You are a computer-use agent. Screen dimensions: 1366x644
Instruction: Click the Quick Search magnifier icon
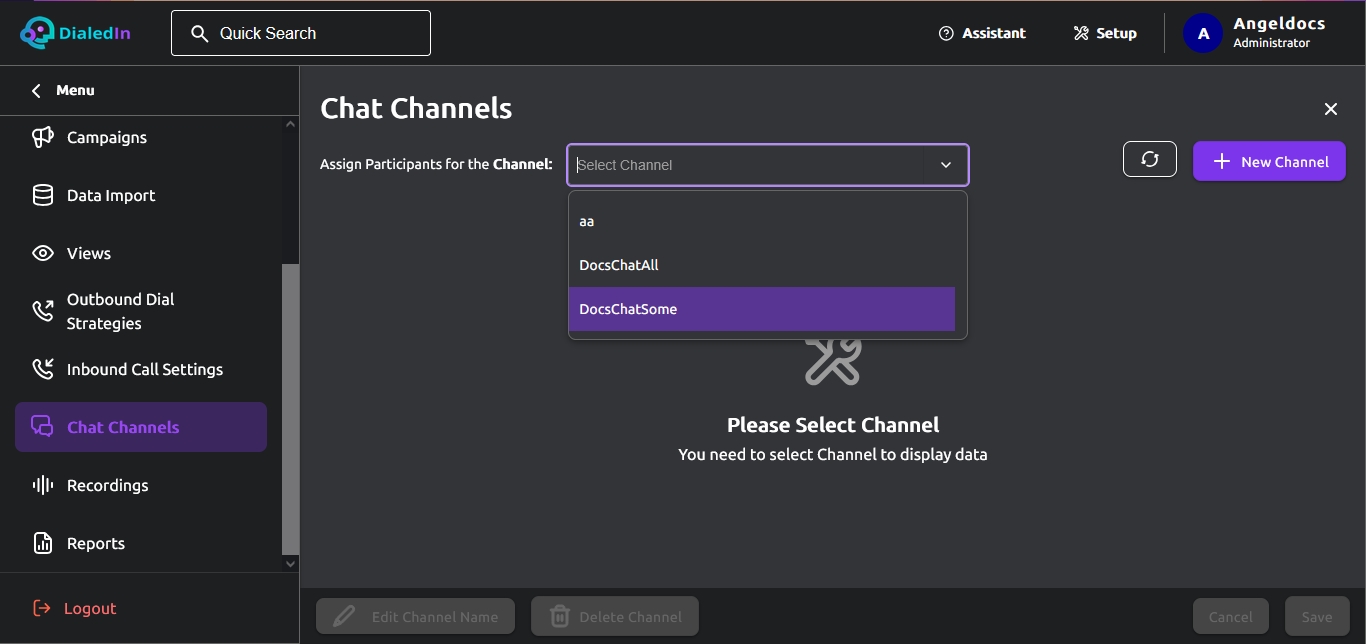point(200,33)
